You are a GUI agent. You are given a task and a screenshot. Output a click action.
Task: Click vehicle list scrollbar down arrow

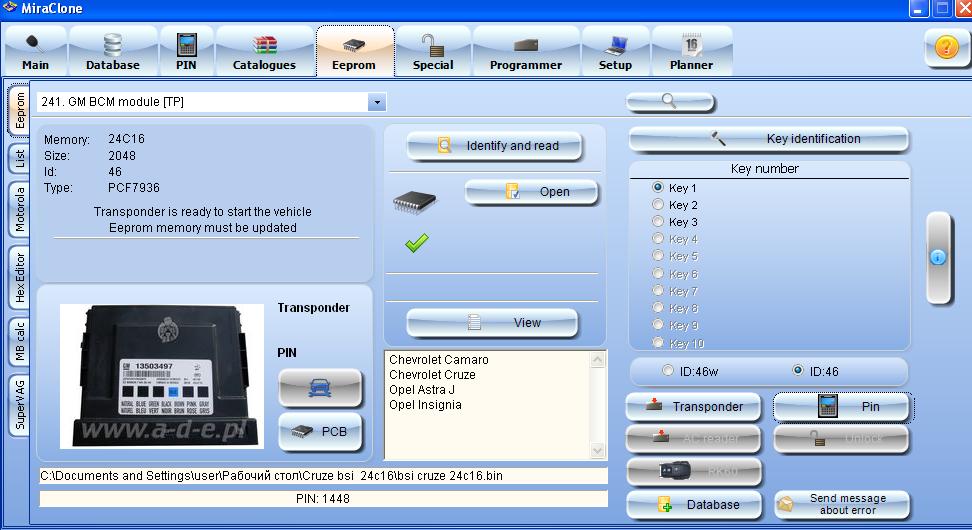(x=598, y=451)
